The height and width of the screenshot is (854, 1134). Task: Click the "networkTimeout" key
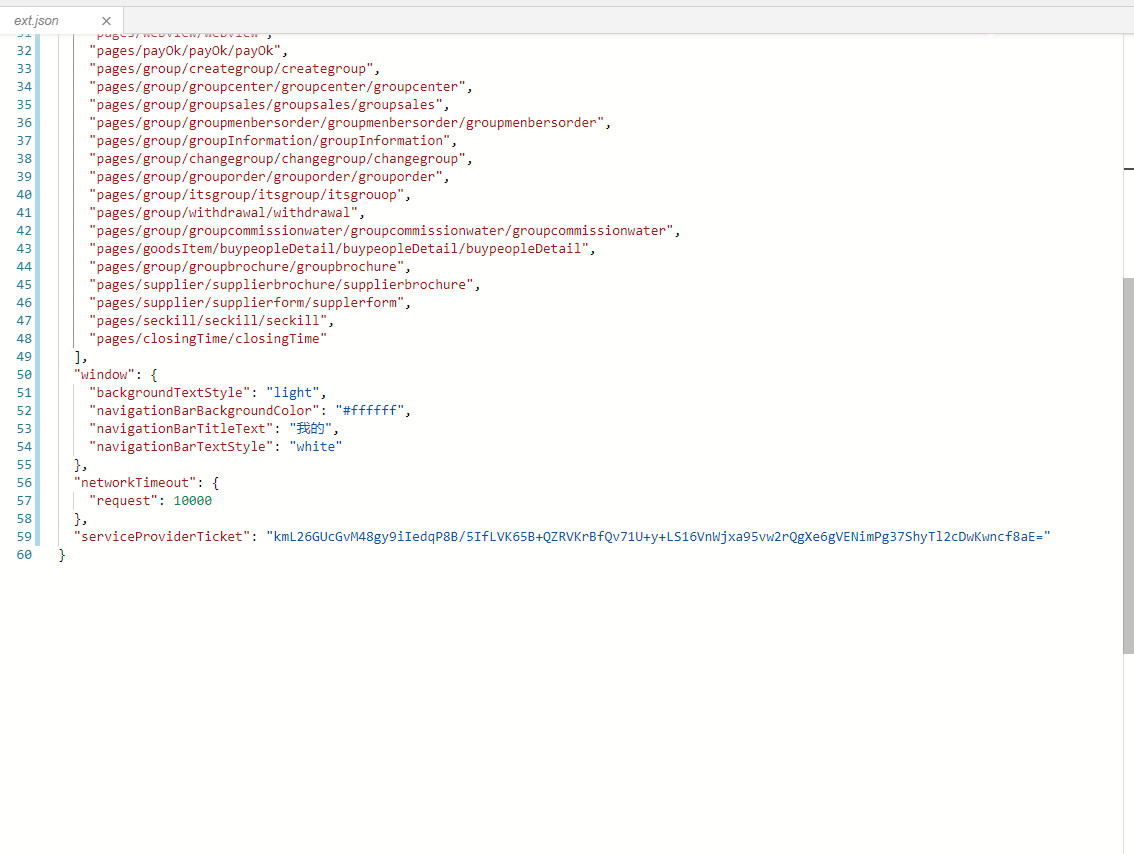[135, 482]
